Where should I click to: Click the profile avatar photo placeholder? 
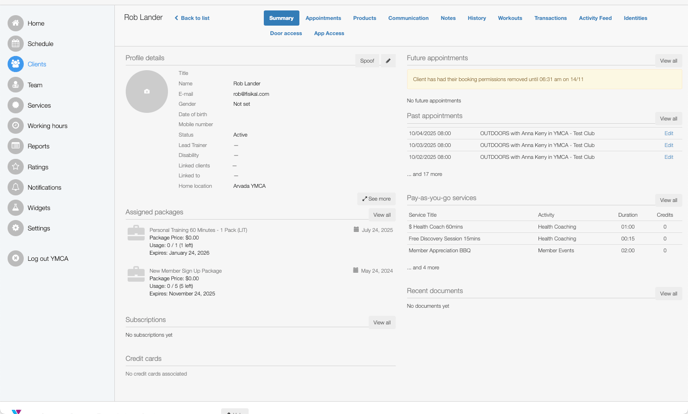pos(147,92)
